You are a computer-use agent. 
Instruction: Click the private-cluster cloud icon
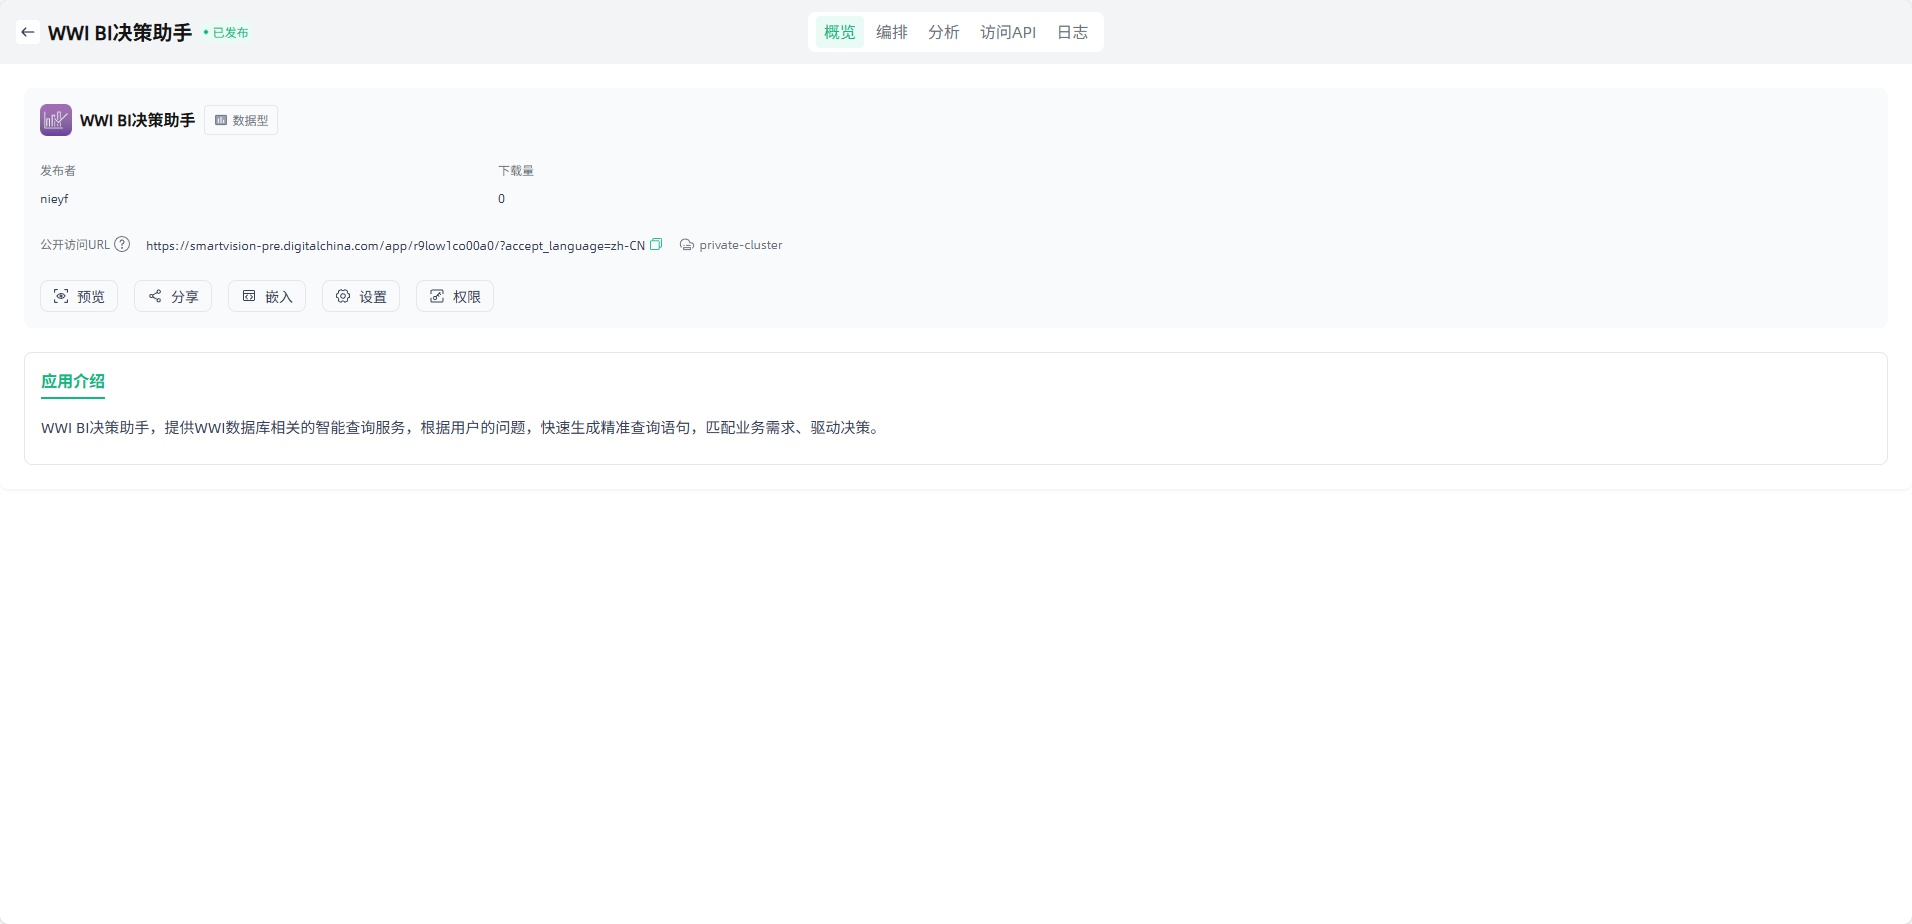tap(687, 245)
